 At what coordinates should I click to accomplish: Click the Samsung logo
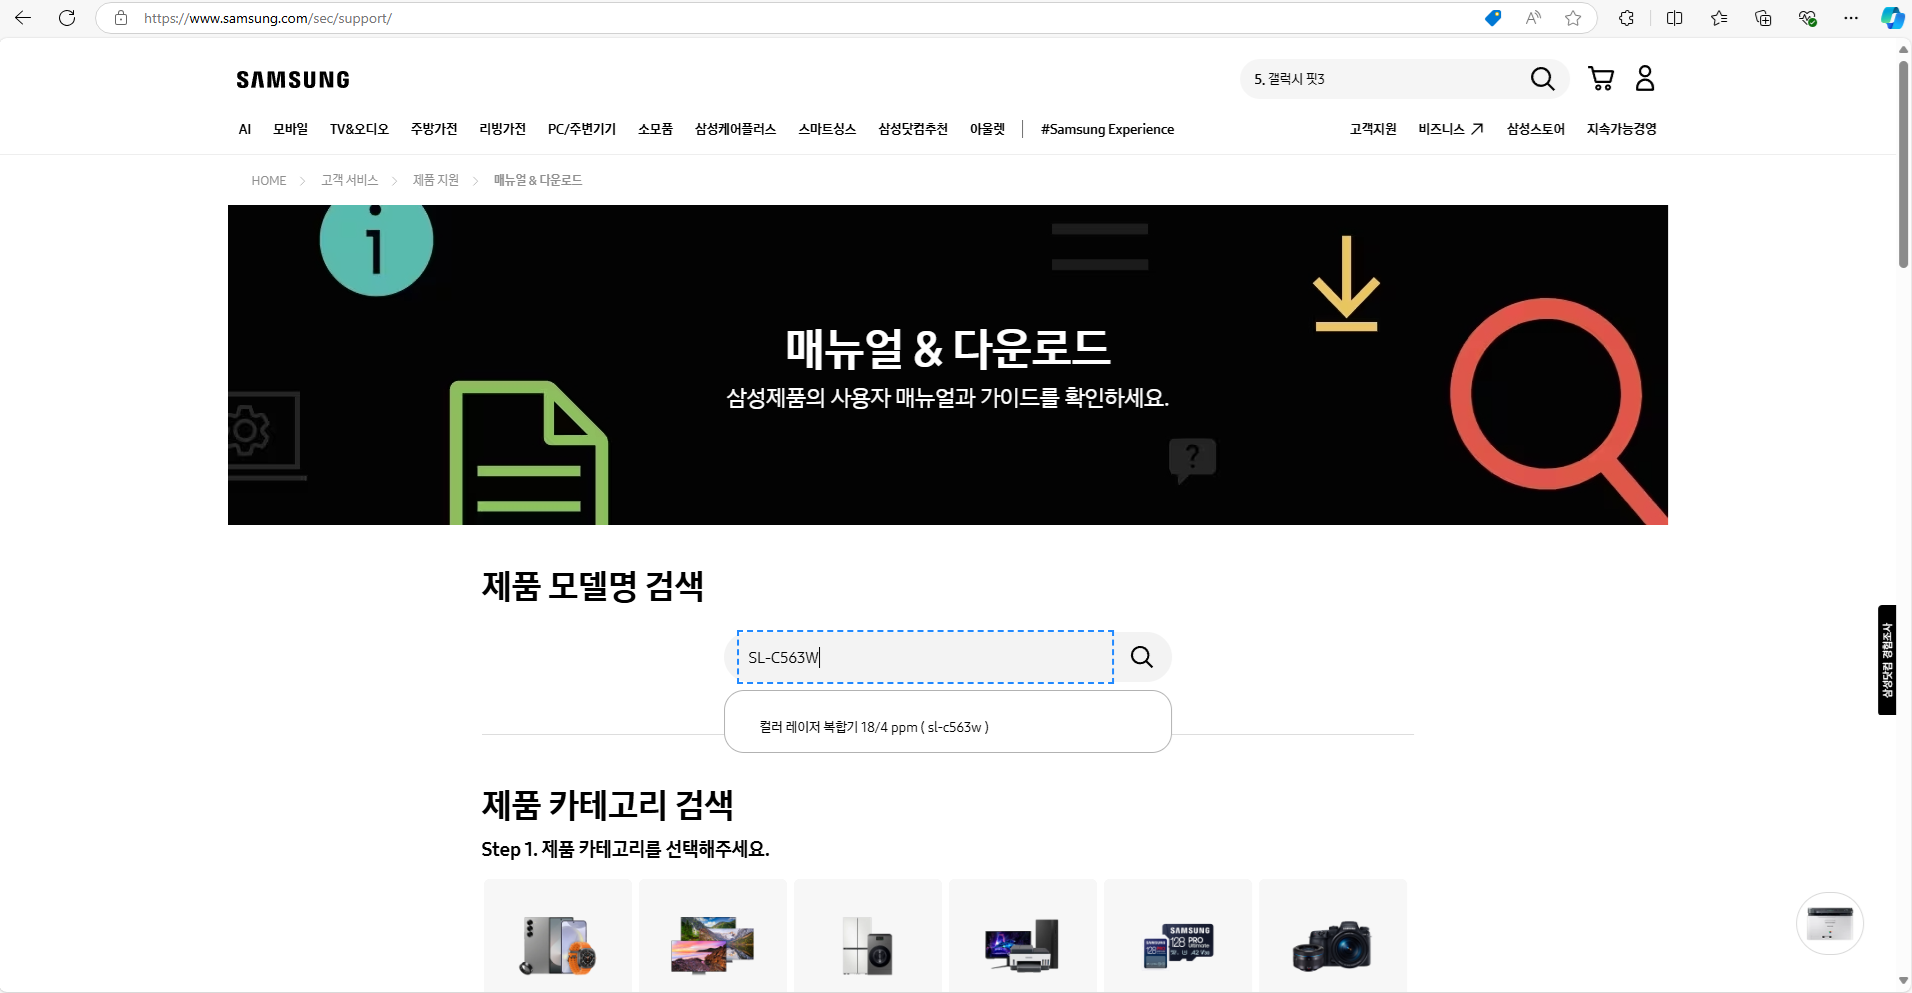pos(293,80)
